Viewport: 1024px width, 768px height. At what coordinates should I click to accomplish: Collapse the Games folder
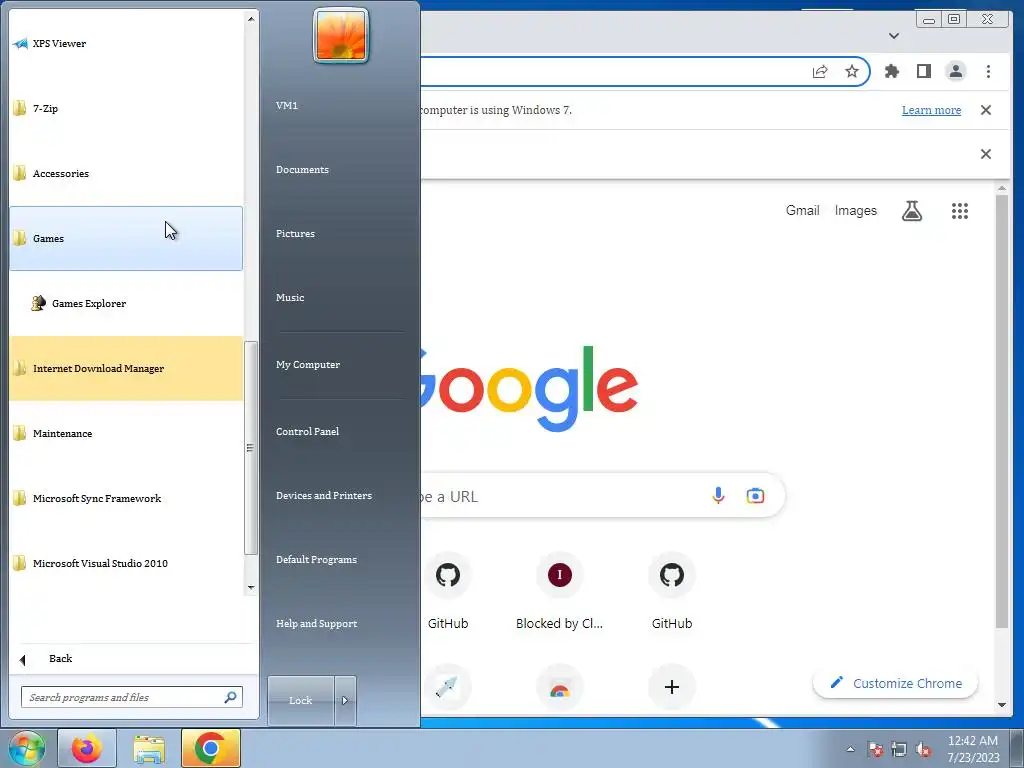pyautogui.click(x=125, y=238)
